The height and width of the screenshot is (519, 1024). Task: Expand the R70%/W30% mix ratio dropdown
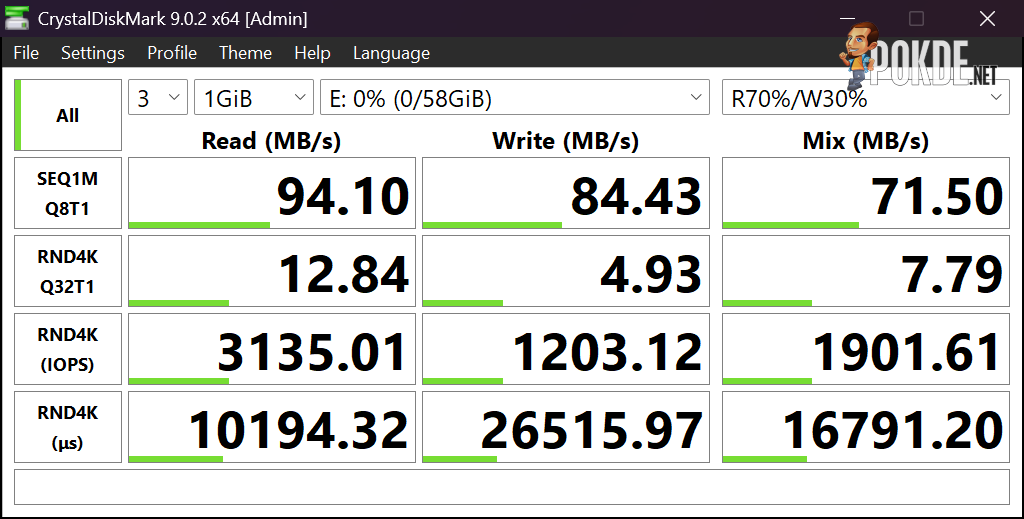click(865, 97)
